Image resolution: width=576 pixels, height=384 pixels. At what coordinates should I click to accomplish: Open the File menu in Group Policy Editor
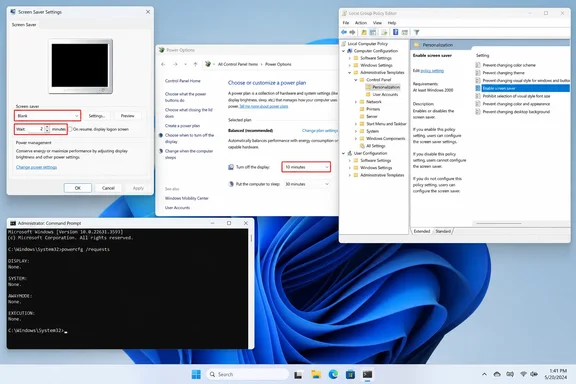point(346,23)
